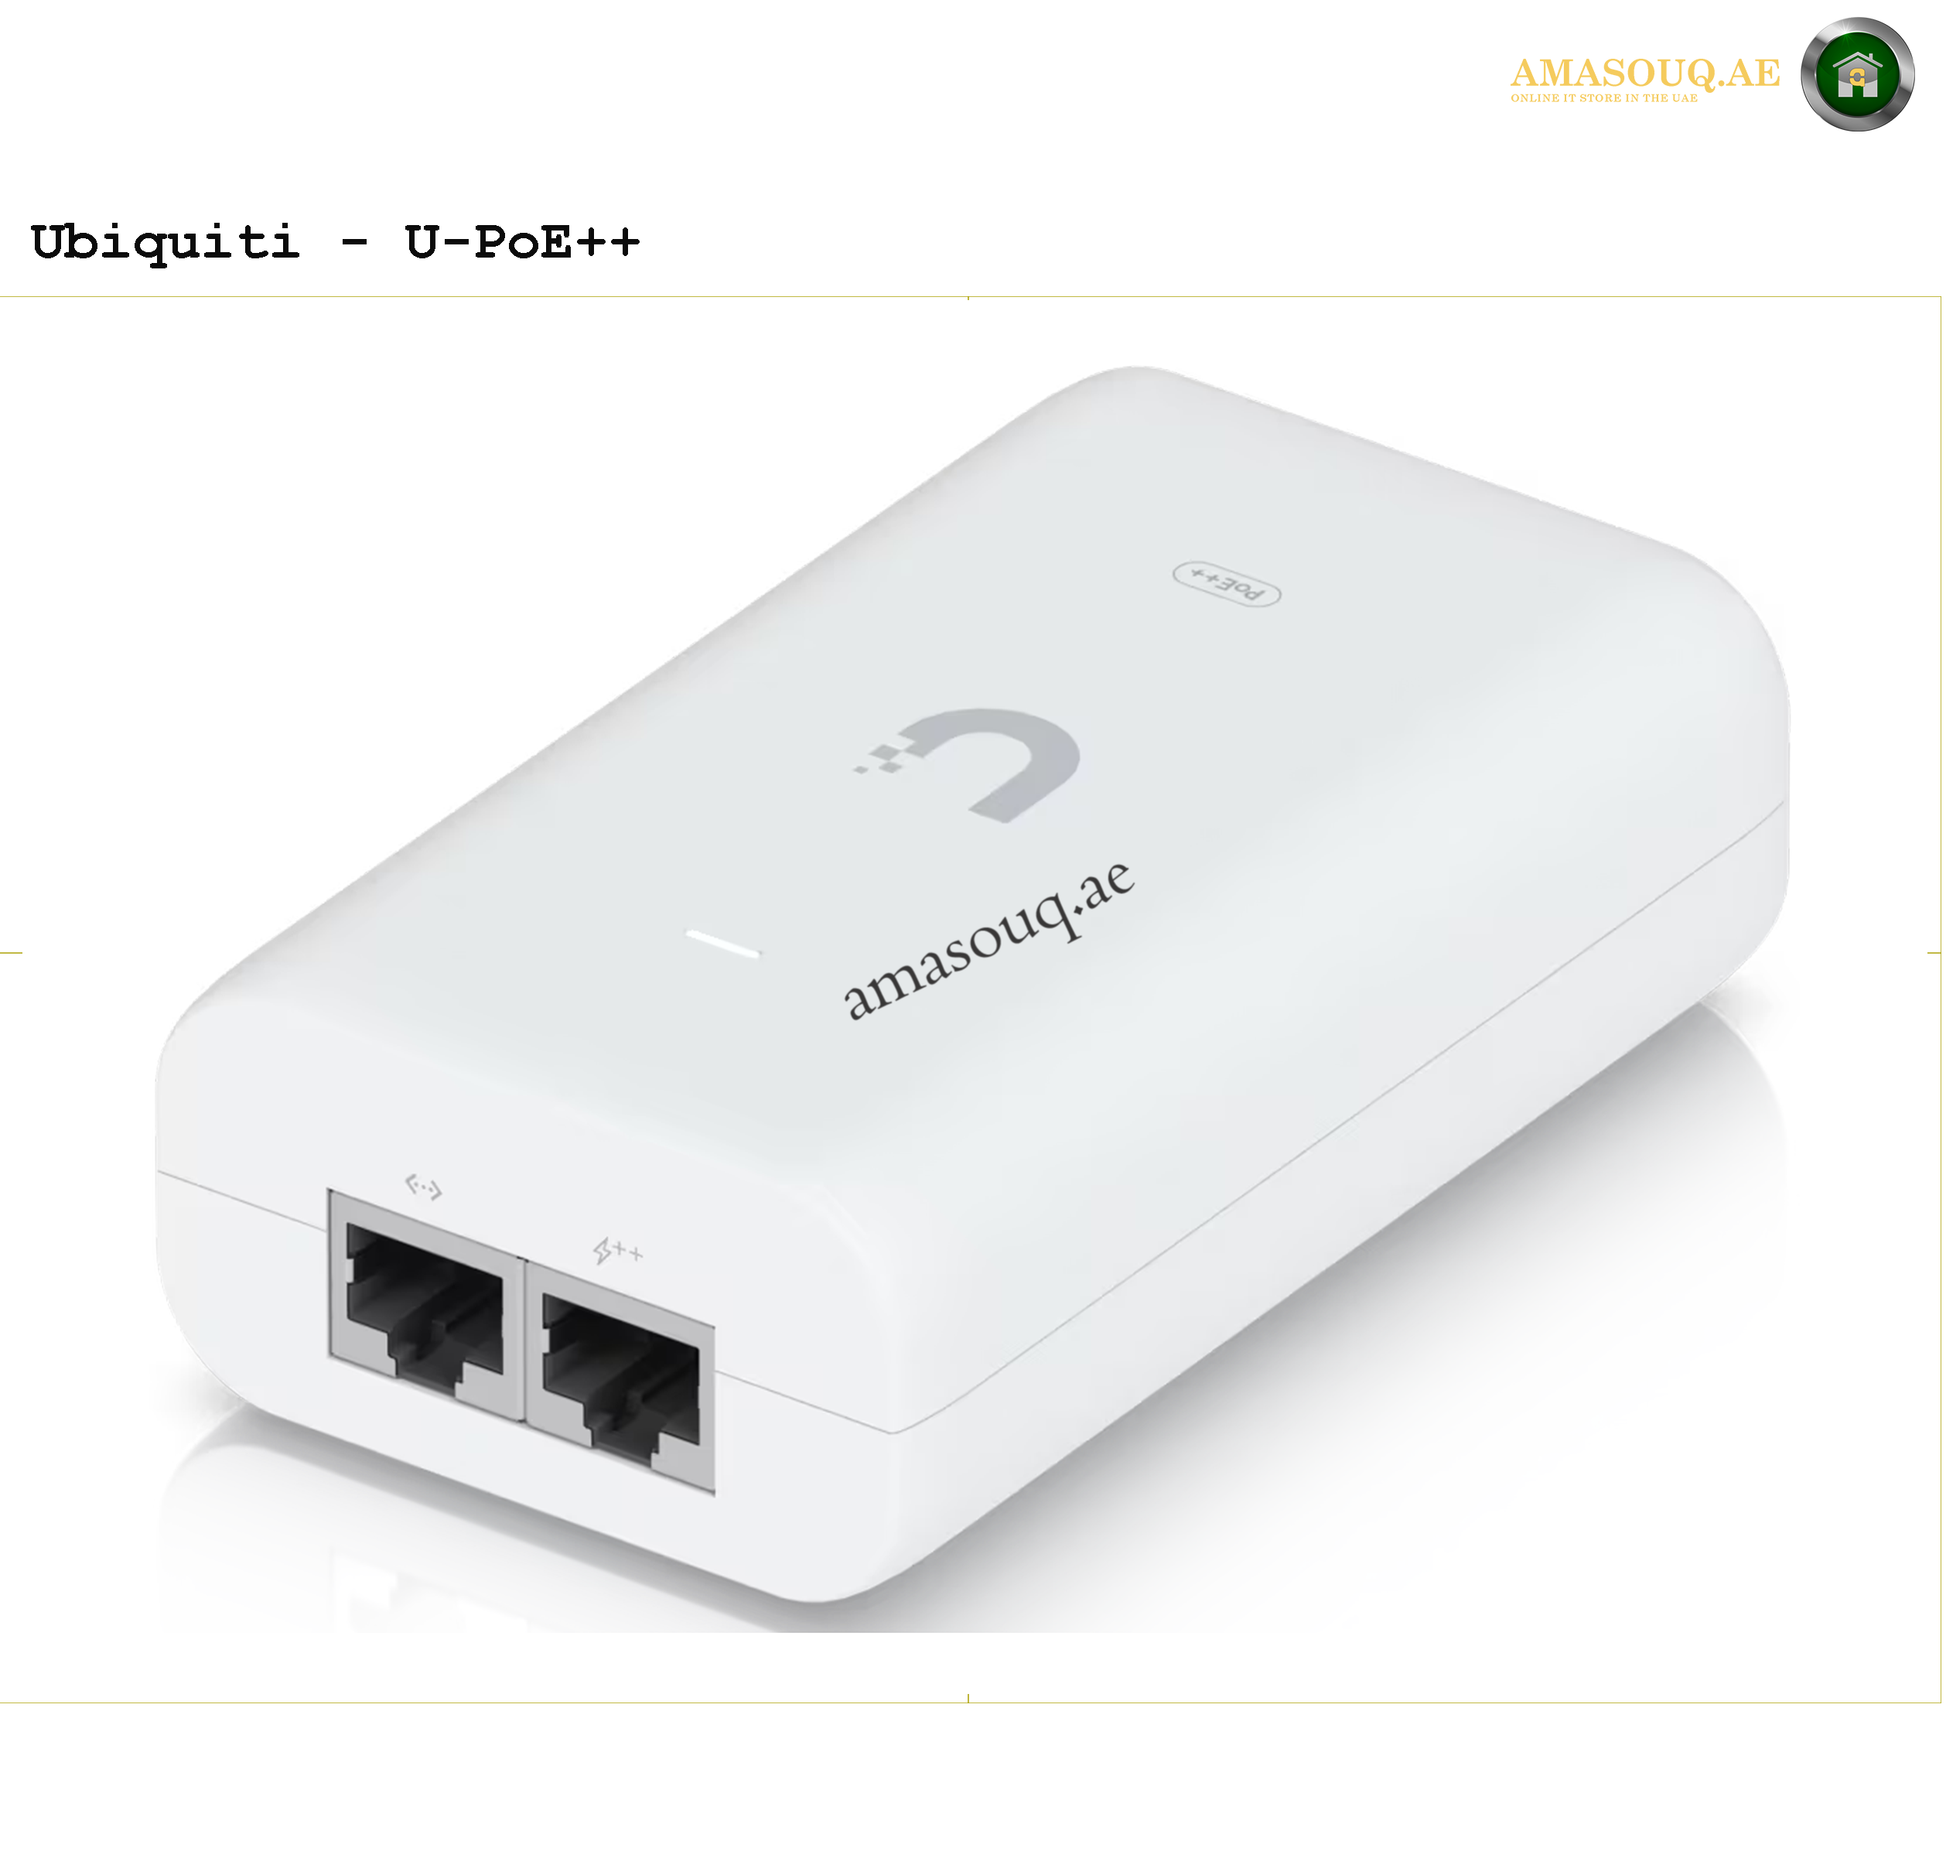Click the amasouq.ae watermark text
Image resolution: width=1946 pixels, height=1875 pixels.
[x=990, y=940]
